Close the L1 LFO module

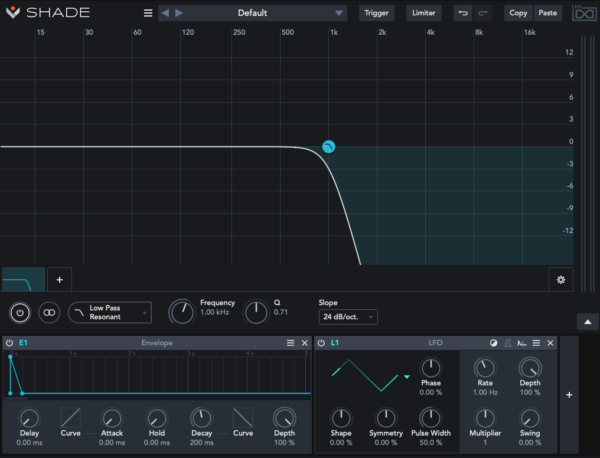tap(550, 343)
